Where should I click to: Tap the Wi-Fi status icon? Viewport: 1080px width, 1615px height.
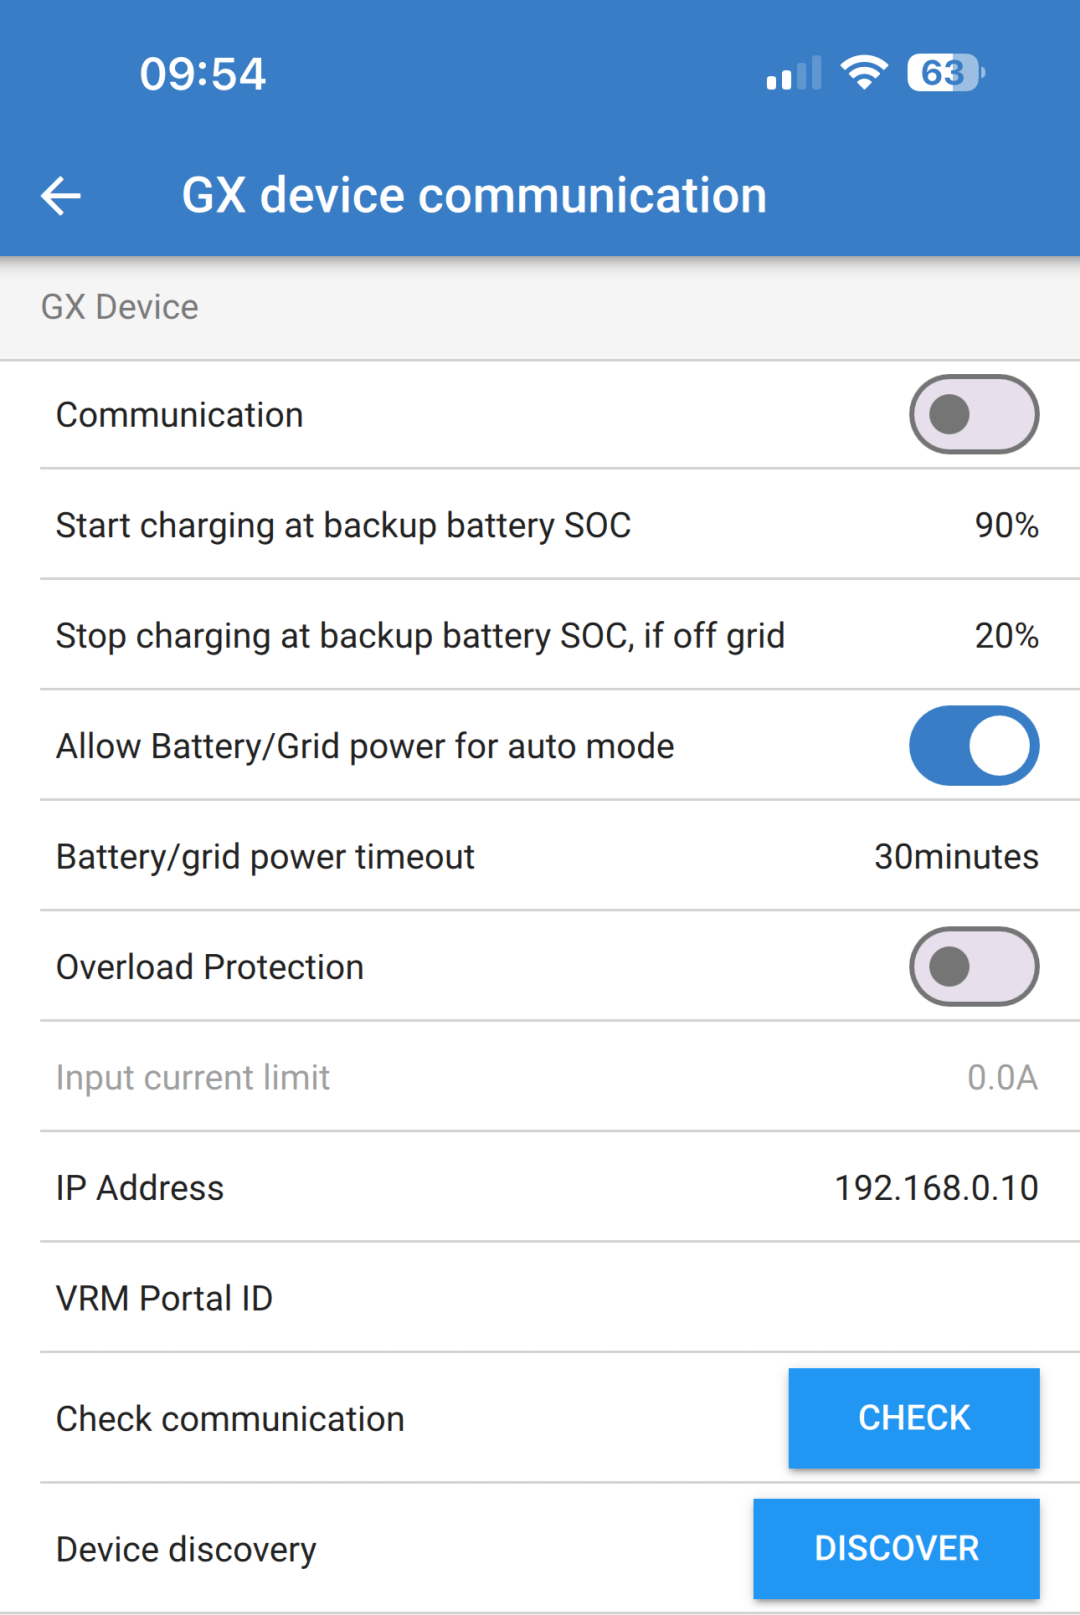coord(864,73)
